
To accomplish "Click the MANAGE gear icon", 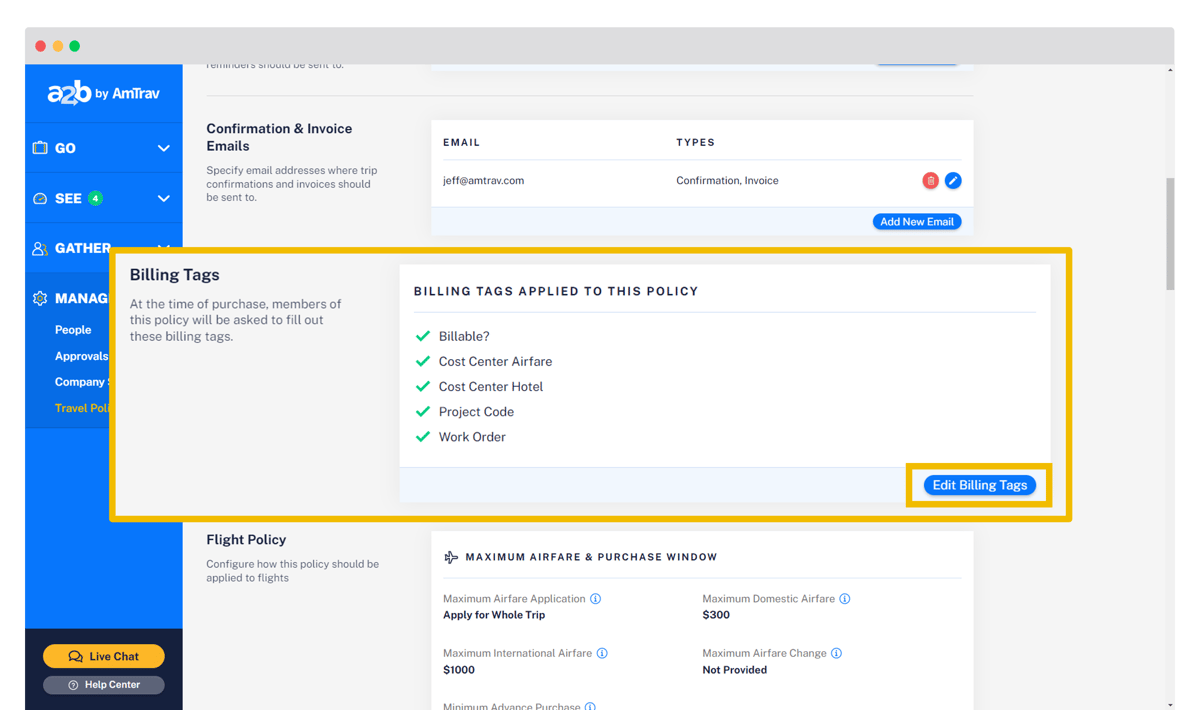I will point(40,298).
